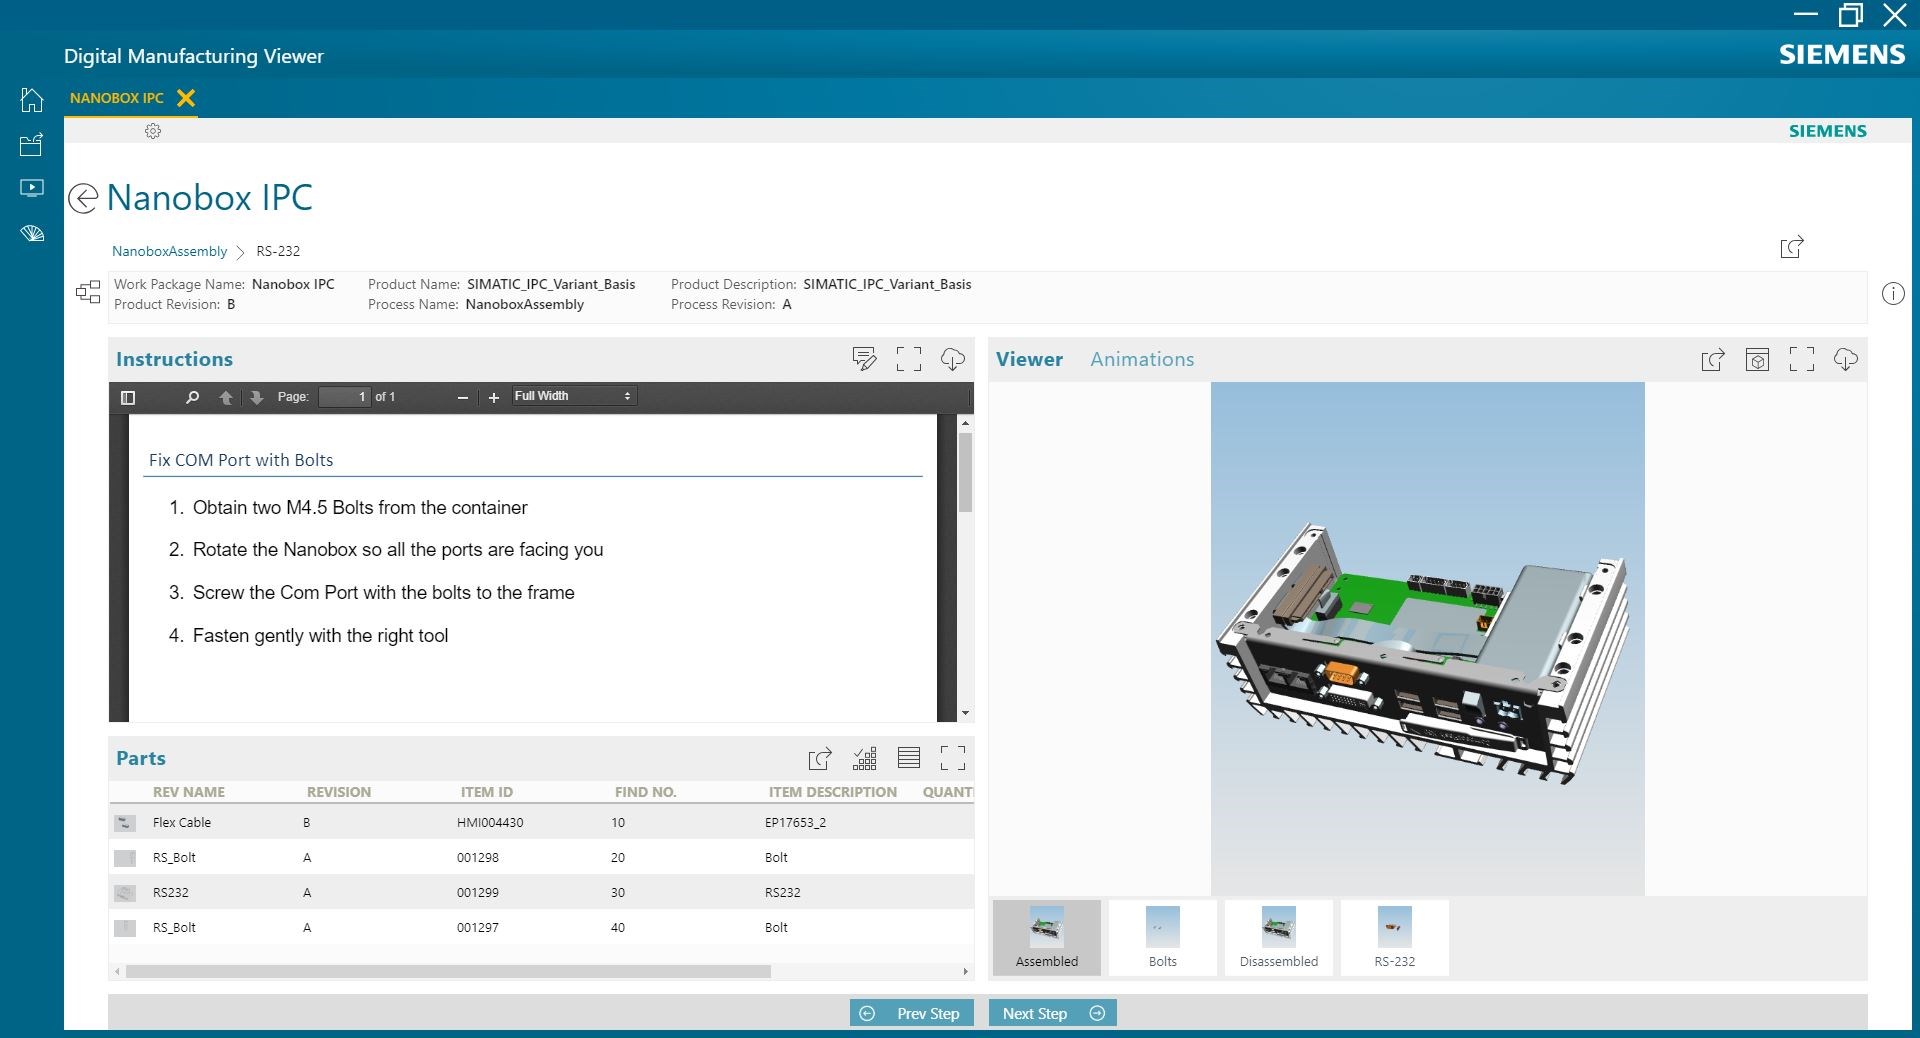The image size is (1920, 1038).
Task: Open NanoboxAssembly breadcrumb link
Action: pos(170,251)
